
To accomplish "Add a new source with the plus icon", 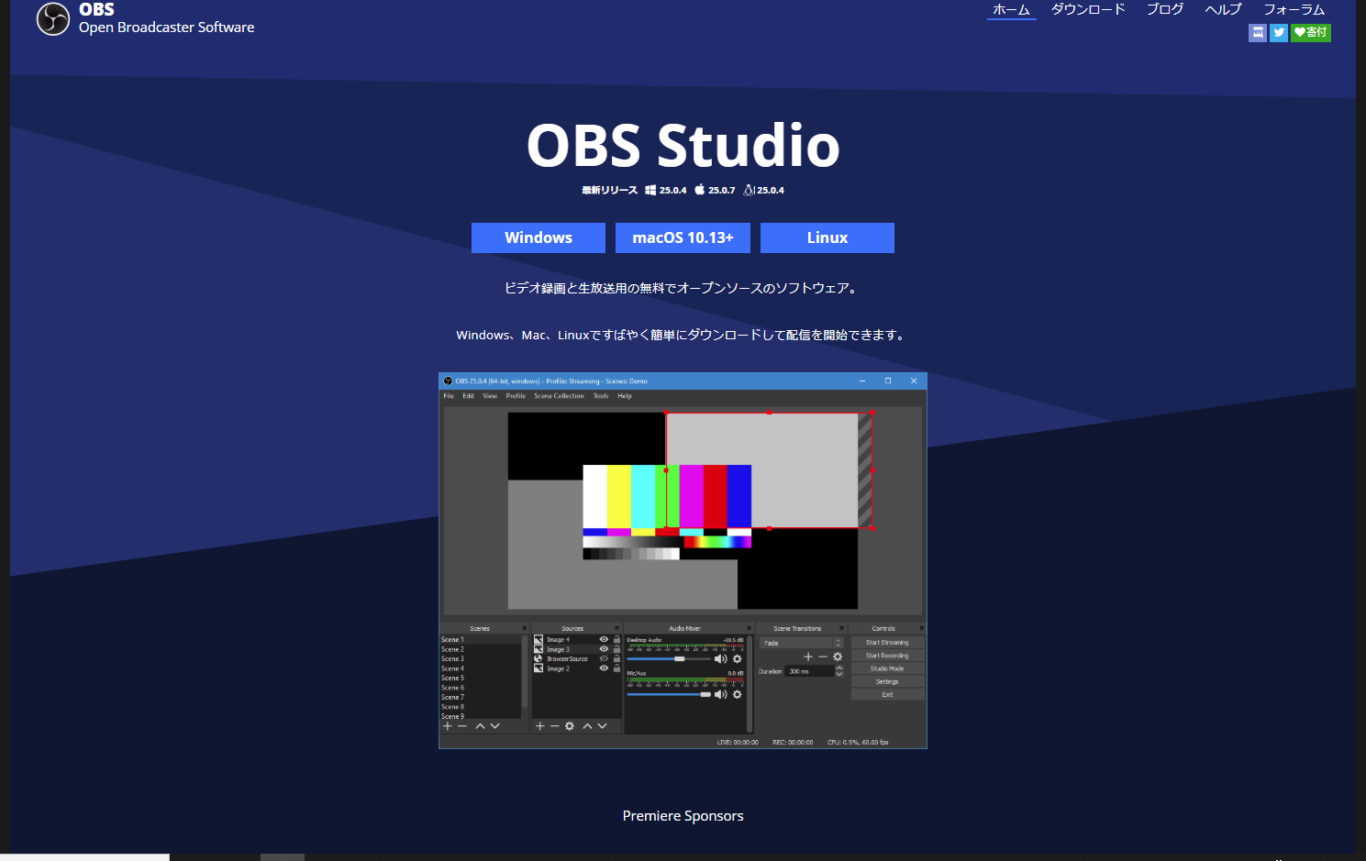I will (x=539, y=726).
